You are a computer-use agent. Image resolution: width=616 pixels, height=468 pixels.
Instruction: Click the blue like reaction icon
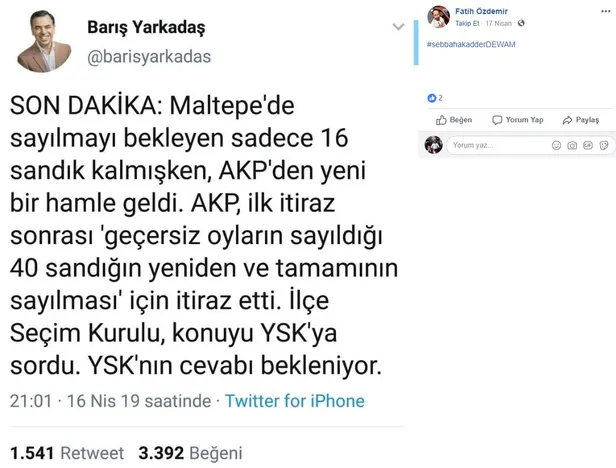431,98
